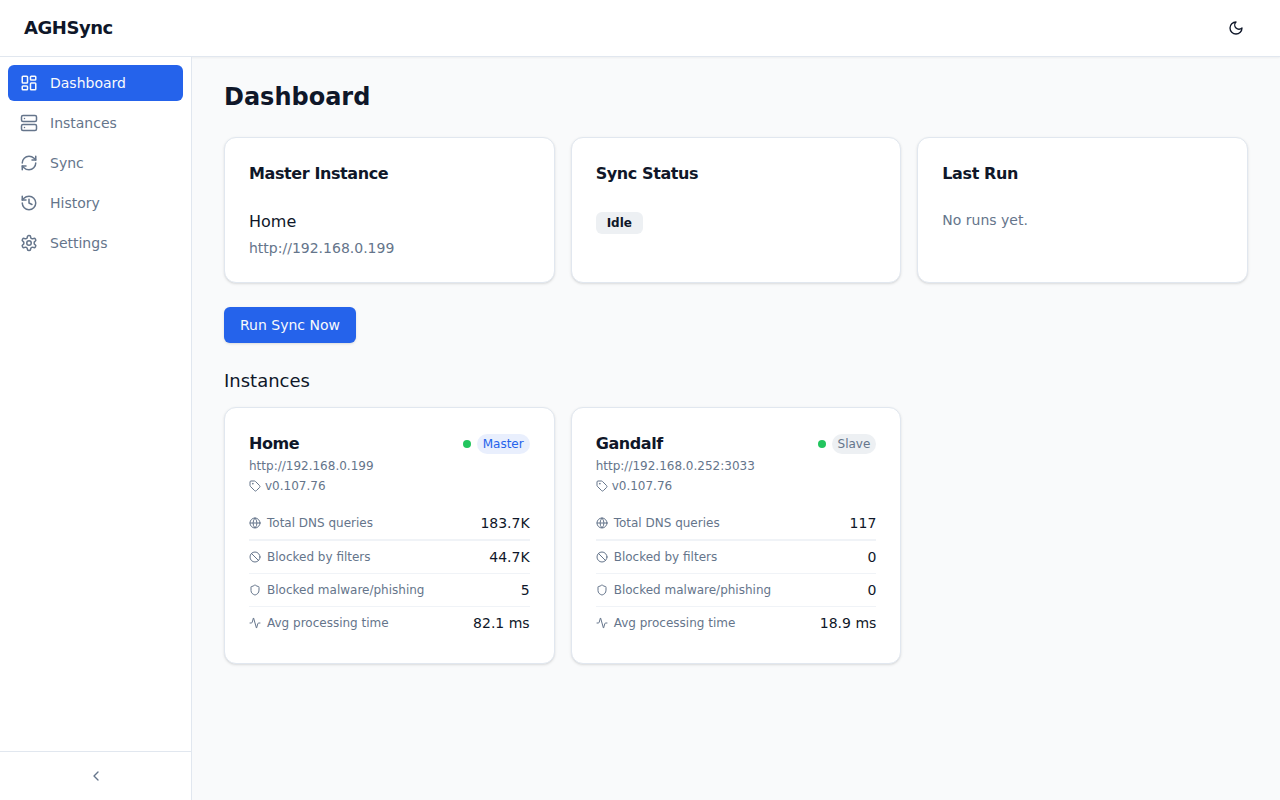Click the Master badge on the Home card
Screen dimensions: 1280x800
coord(503,444)
